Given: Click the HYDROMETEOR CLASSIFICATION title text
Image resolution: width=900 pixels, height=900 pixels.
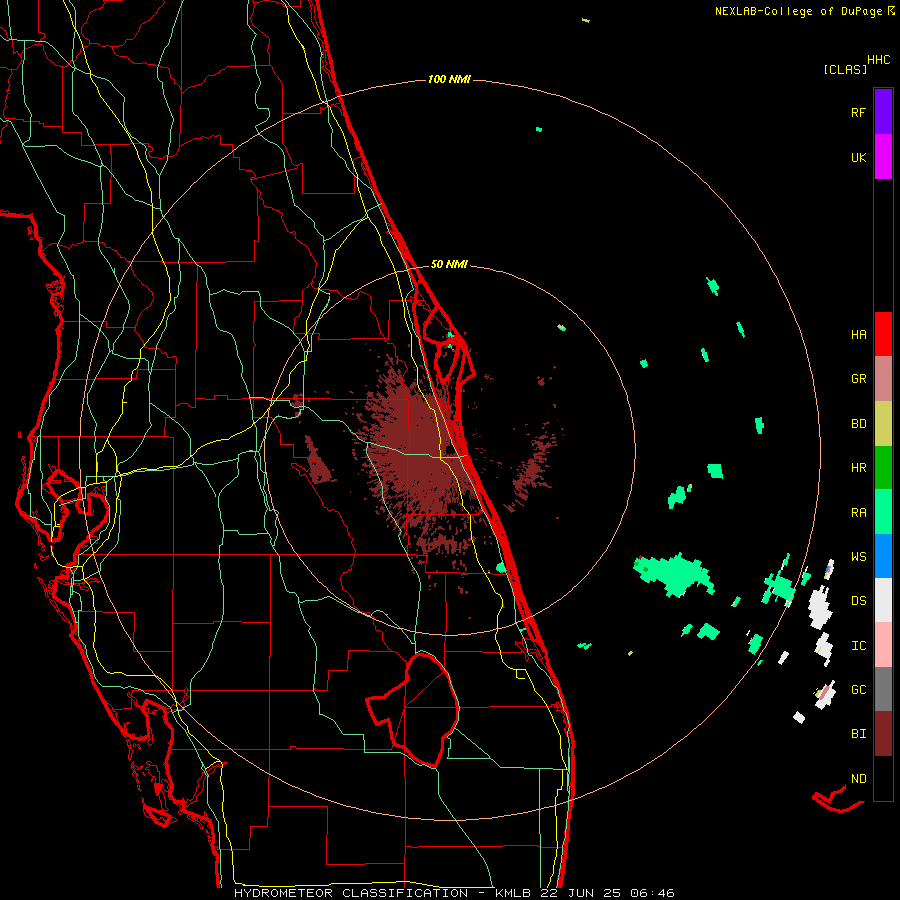Looking at the screenshot, I should pyautogui.click(x=351, y=893).
